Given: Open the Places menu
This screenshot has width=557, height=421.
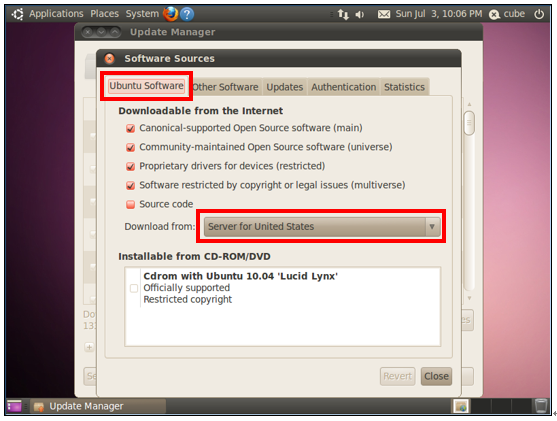Looking at the screenshot, I should (x=104, y=14).
